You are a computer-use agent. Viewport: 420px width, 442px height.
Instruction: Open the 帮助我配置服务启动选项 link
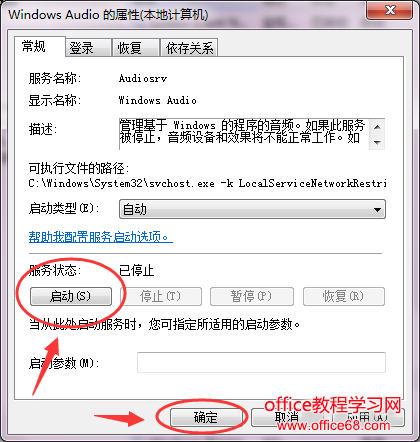[x=100, y=237]
